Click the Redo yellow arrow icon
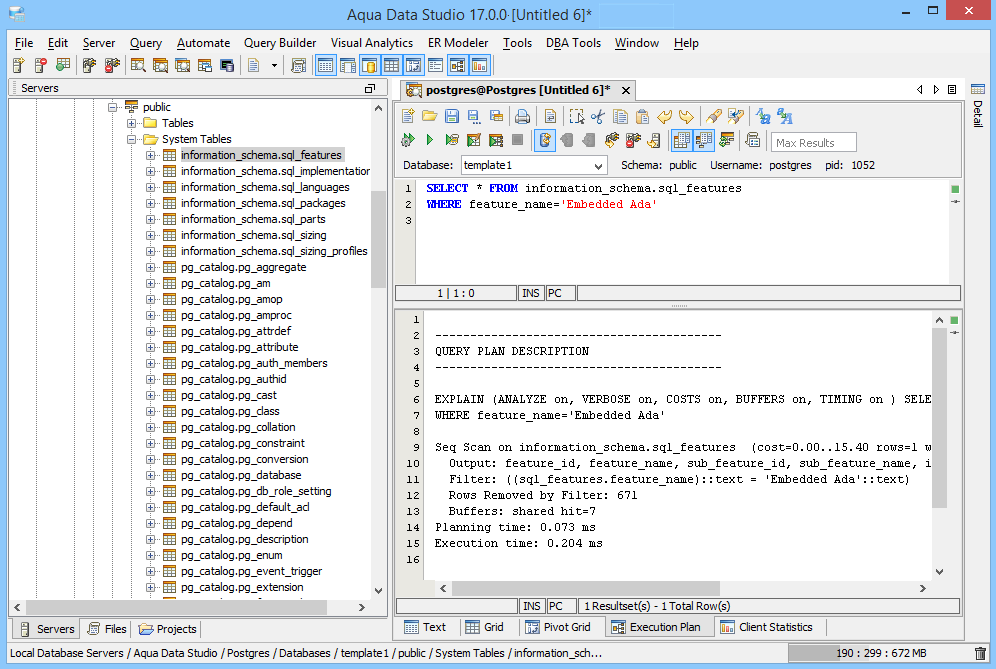Image resolution: width=996 pixels, height=669 pixels. pos(686,116)
